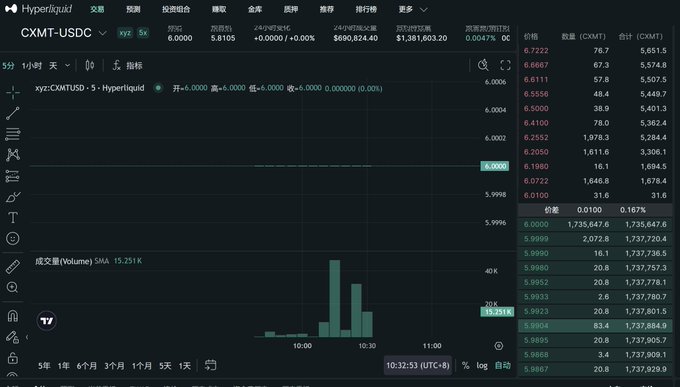Select the 1小时 interval
The height and width of the screenshot is (387, 680).
(x=32, y=66)
